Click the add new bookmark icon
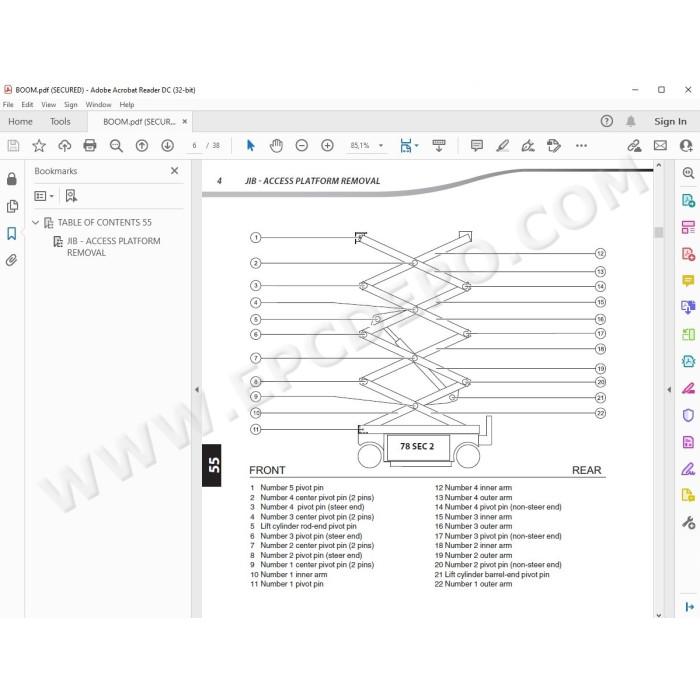 pyautogui.click(x=71, y=196)
